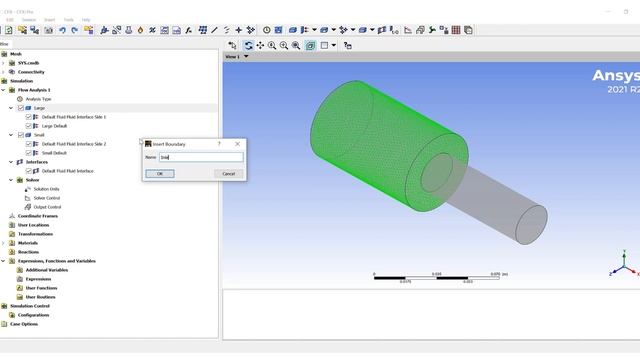Click the question mark help button in dialog
Screen dimensions: 640x360
coord(219,144)
